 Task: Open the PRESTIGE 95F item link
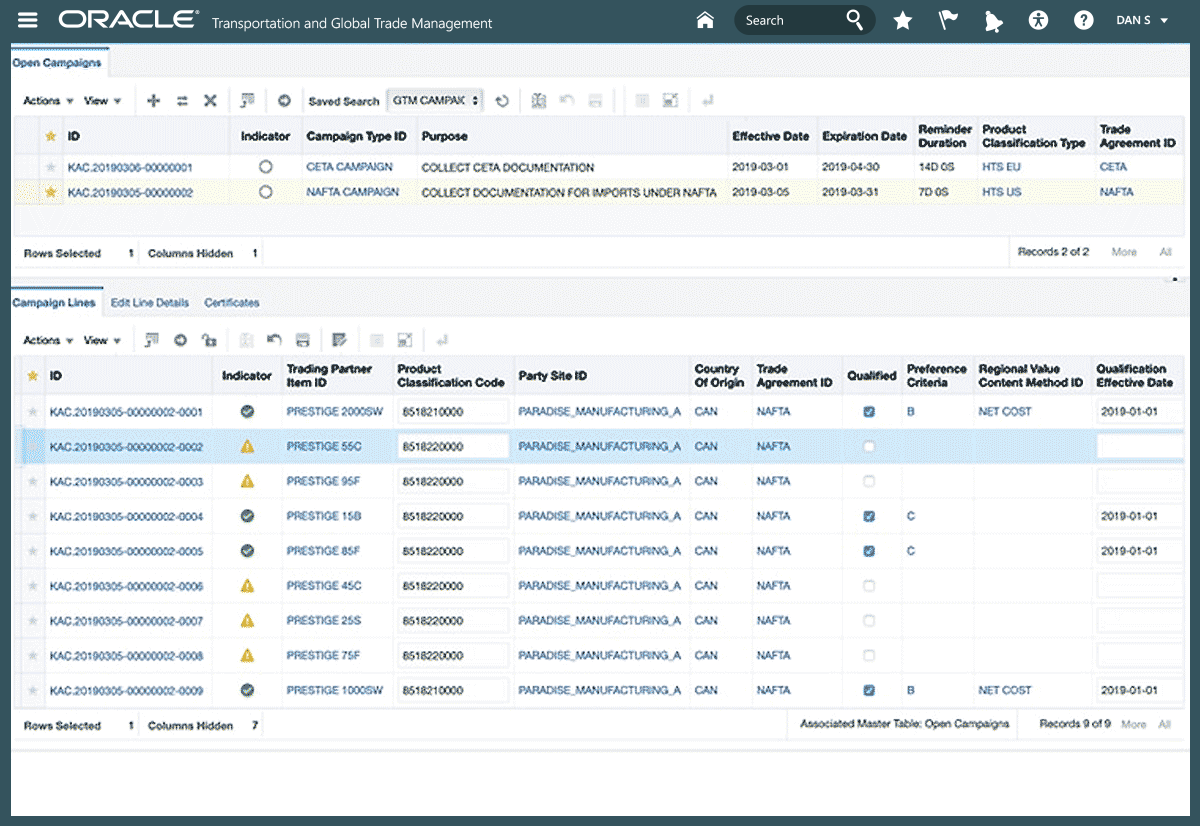[323, 481]
